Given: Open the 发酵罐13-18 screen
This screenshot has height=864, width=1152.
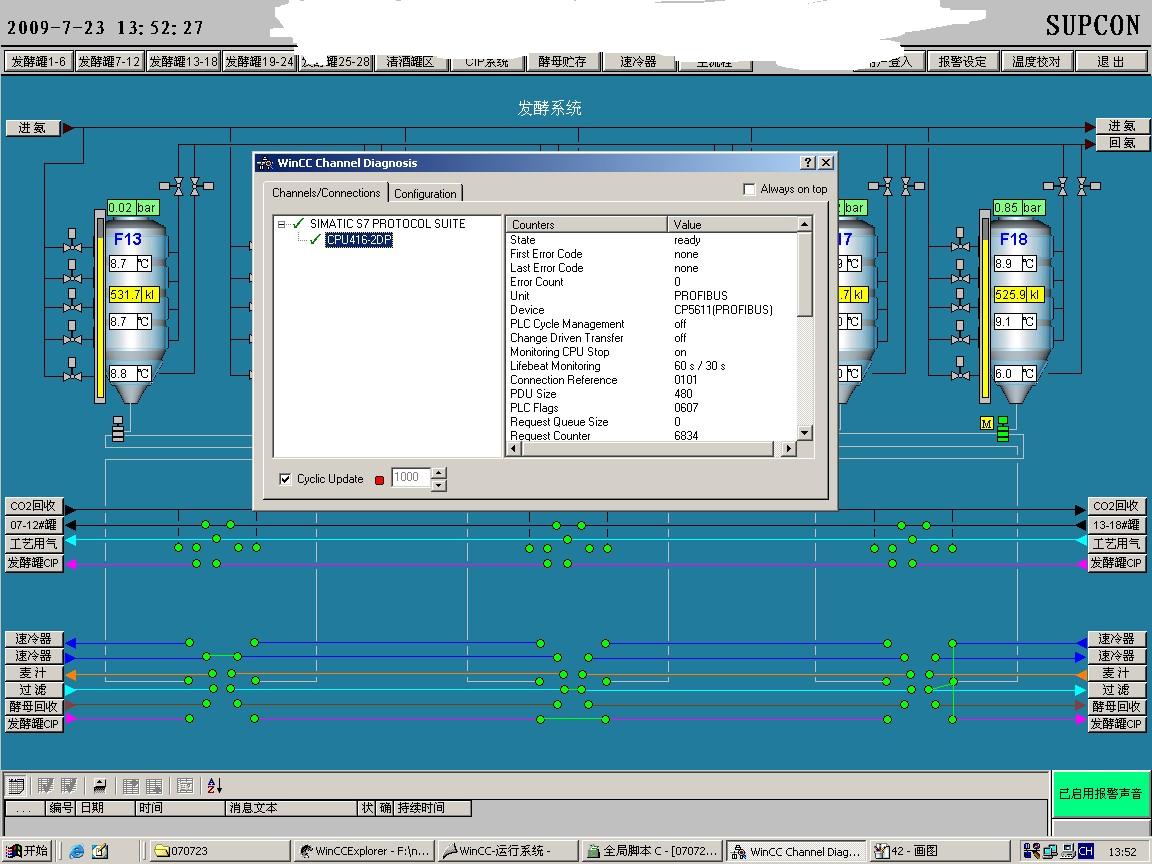Looking at the screenshot, I should pyautogui.click(x=184, y=62).
